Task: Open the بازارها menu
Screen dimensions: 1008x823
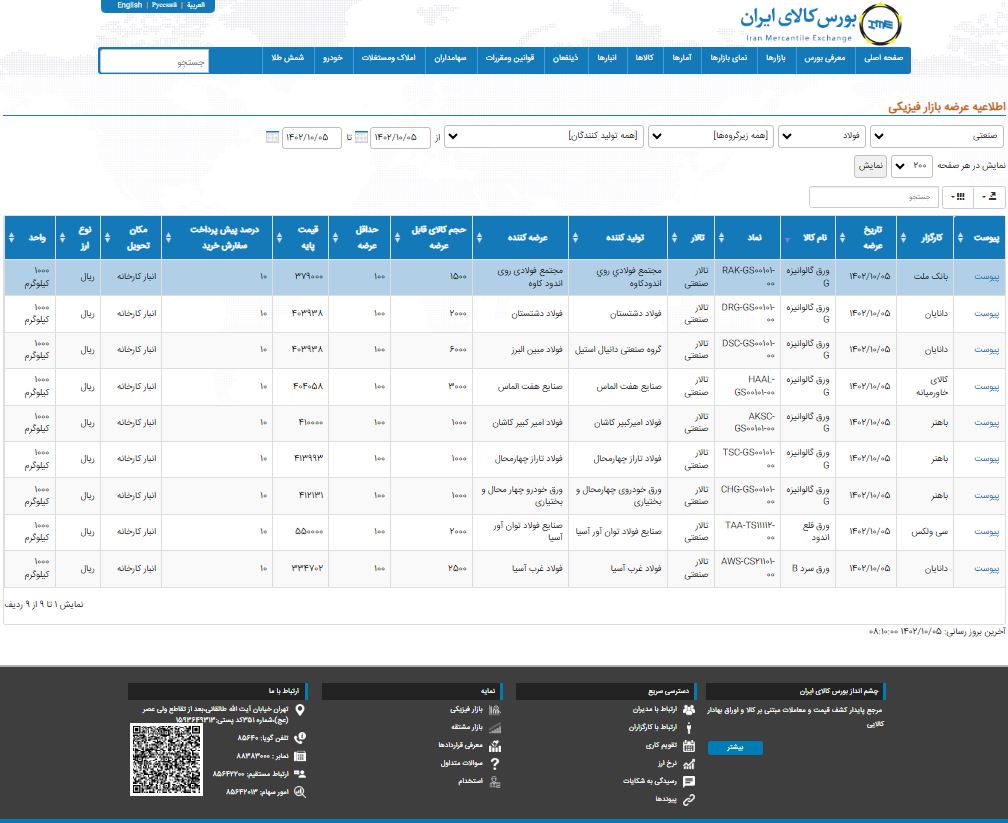Action: [775, 59]
